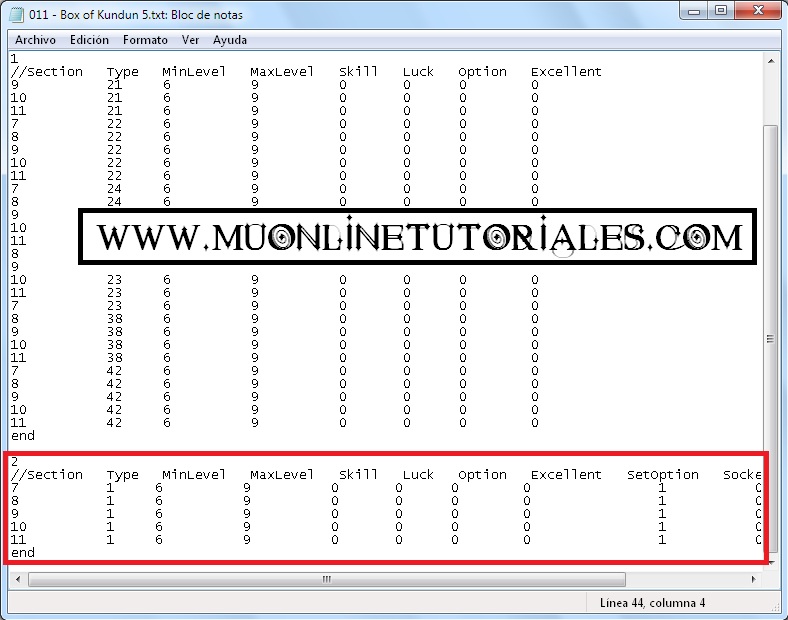Click the first '//Section' header text
The image size is (788, 620).
(x=47, y=72)
